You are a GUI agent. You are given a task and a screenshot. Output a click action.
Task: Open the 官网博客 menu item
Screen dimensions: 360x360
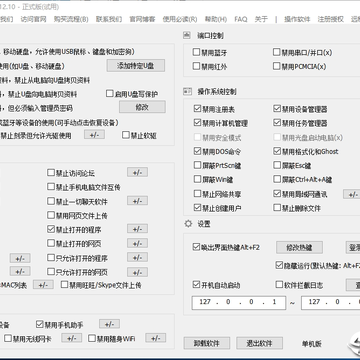[142, 19]
